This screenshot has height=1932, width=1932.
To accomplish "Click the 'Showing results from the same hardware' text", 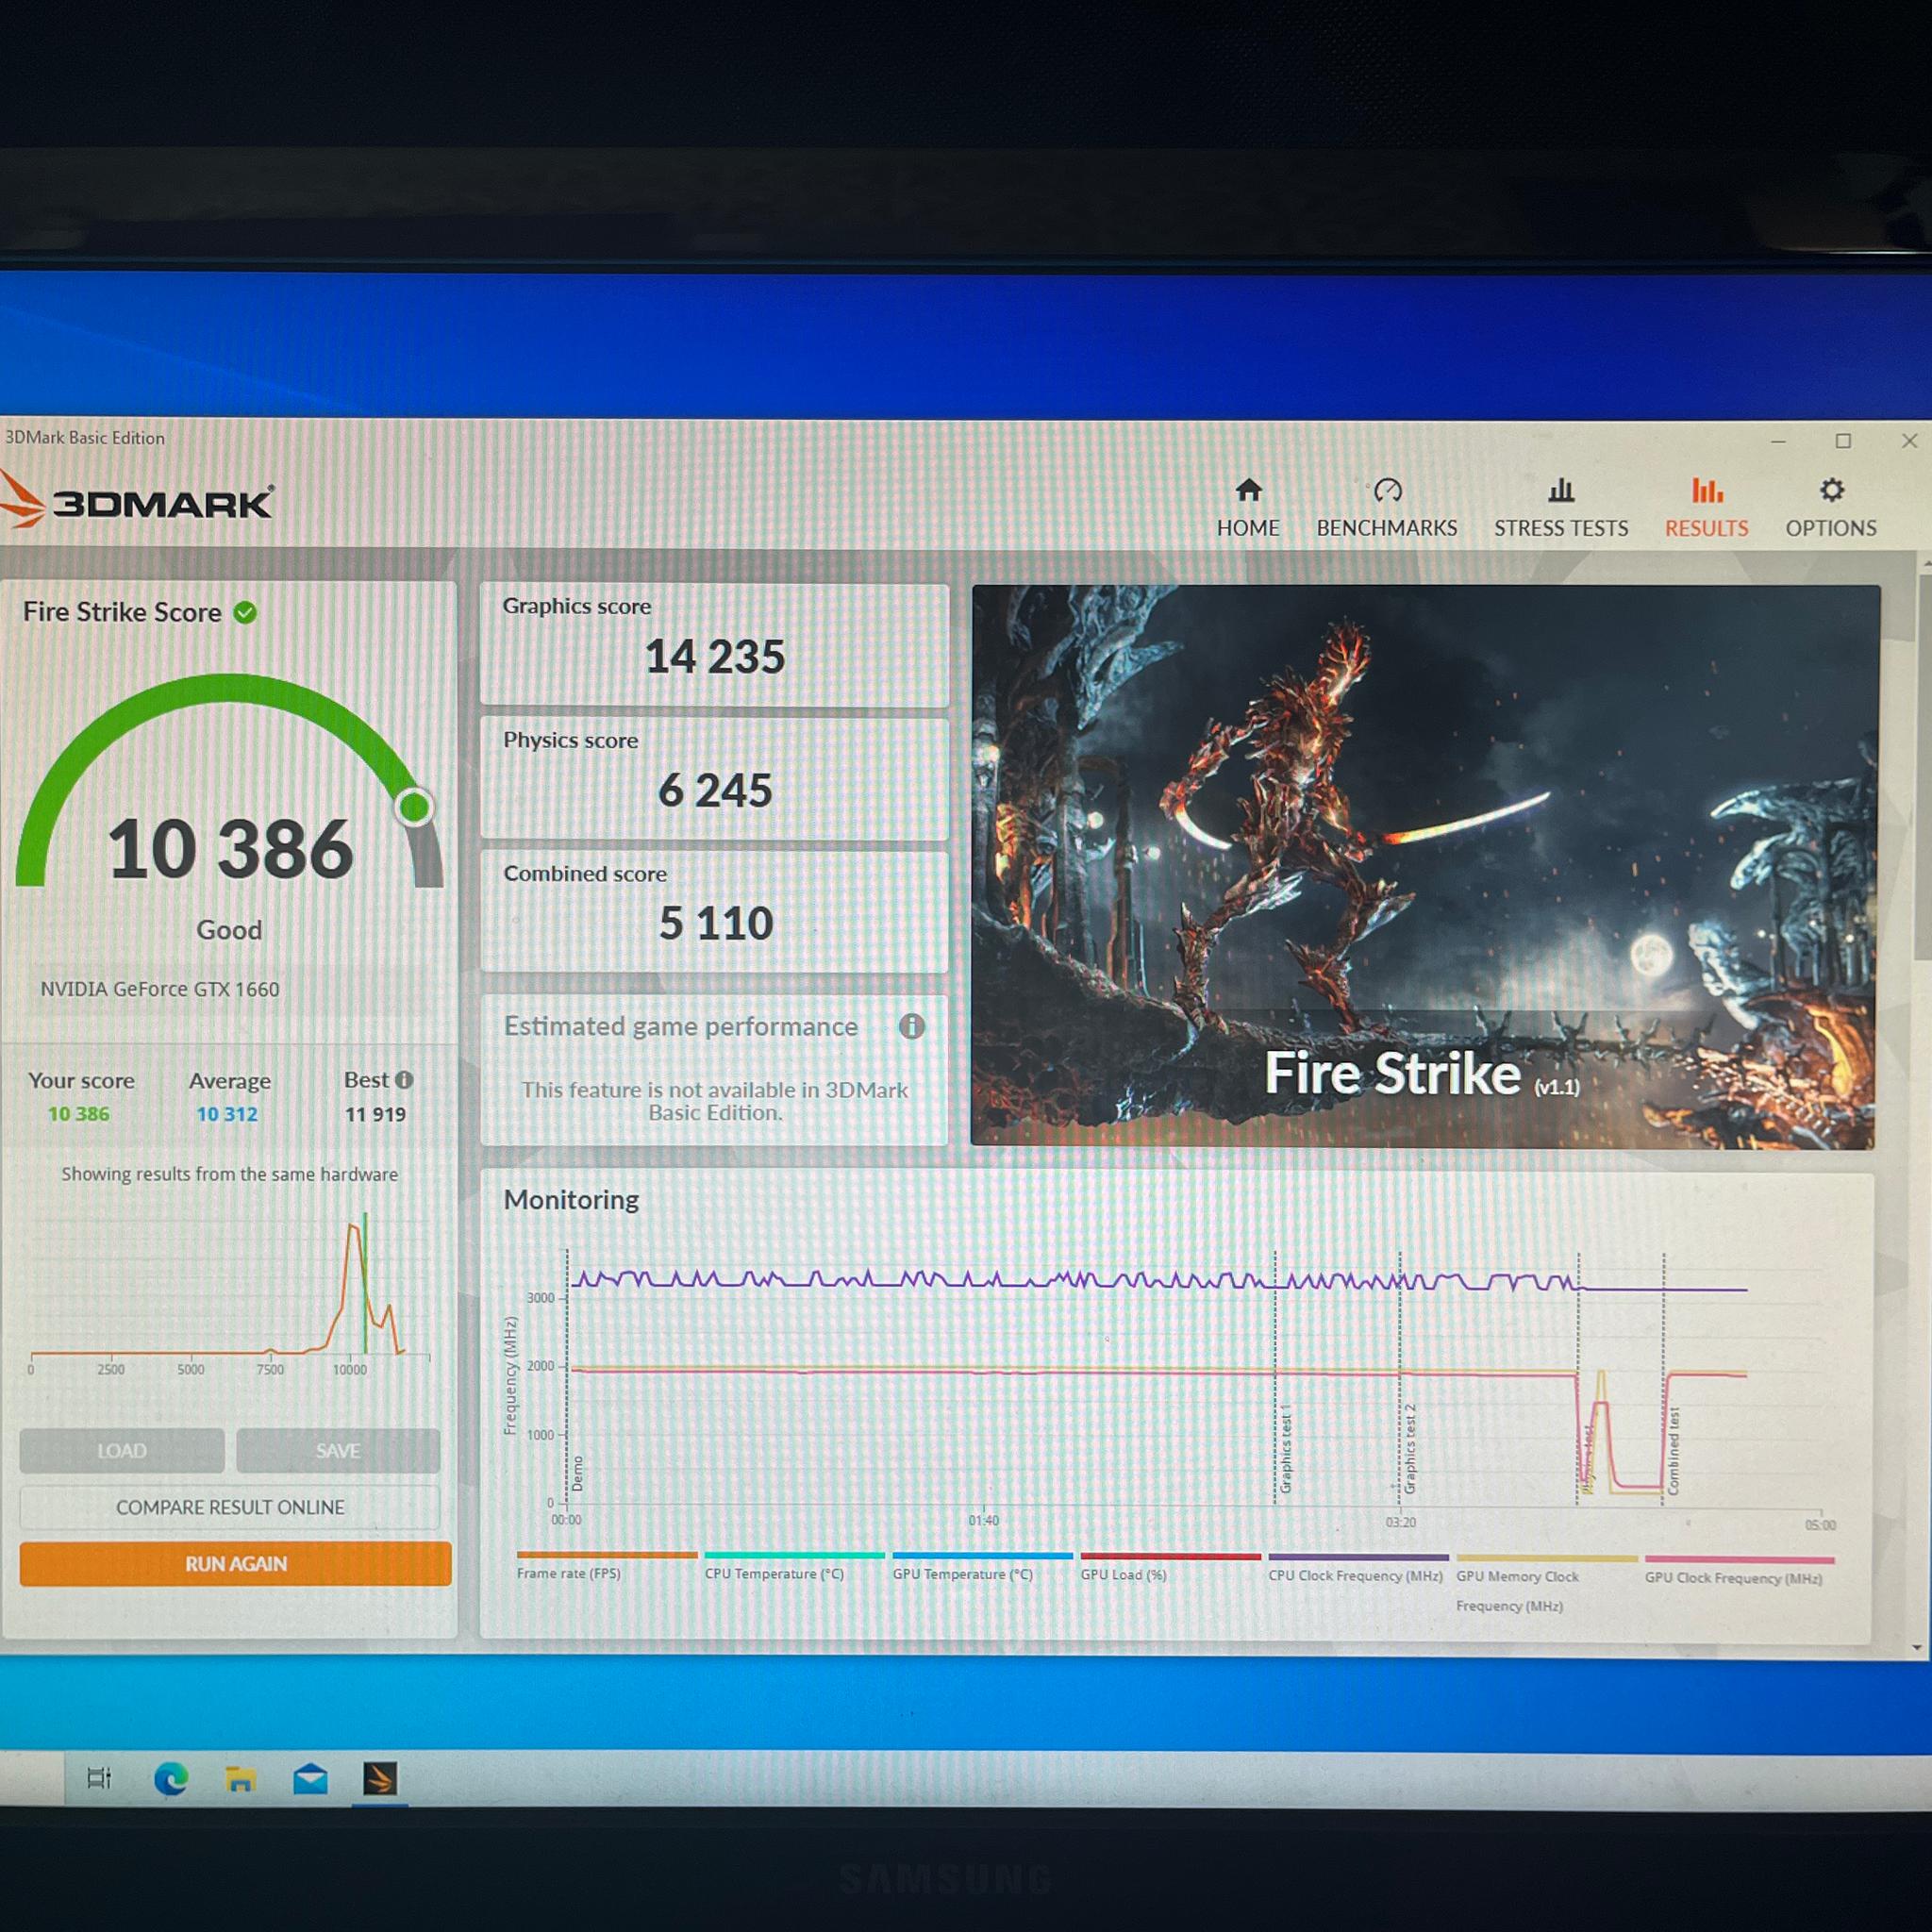I will (229, 1174).
